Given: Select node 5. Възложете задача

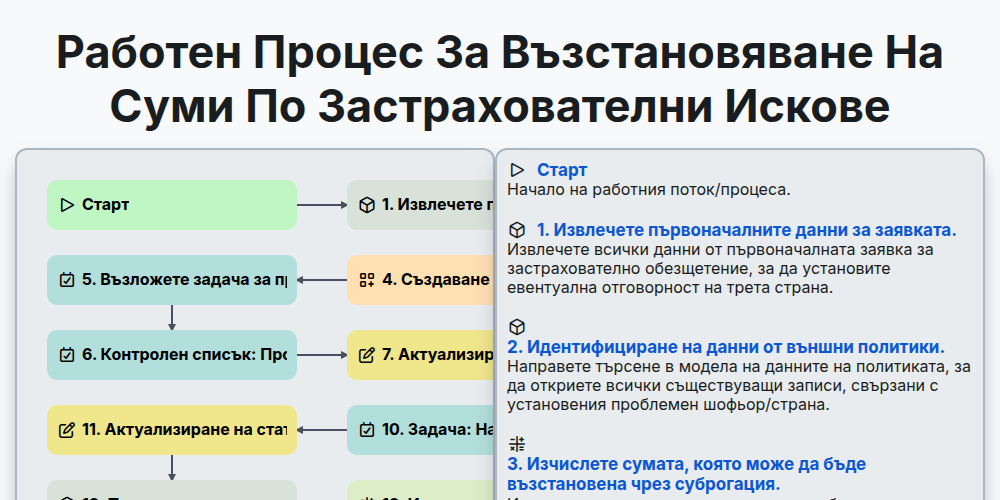Looking at the screenshot, I should (172, 280).
